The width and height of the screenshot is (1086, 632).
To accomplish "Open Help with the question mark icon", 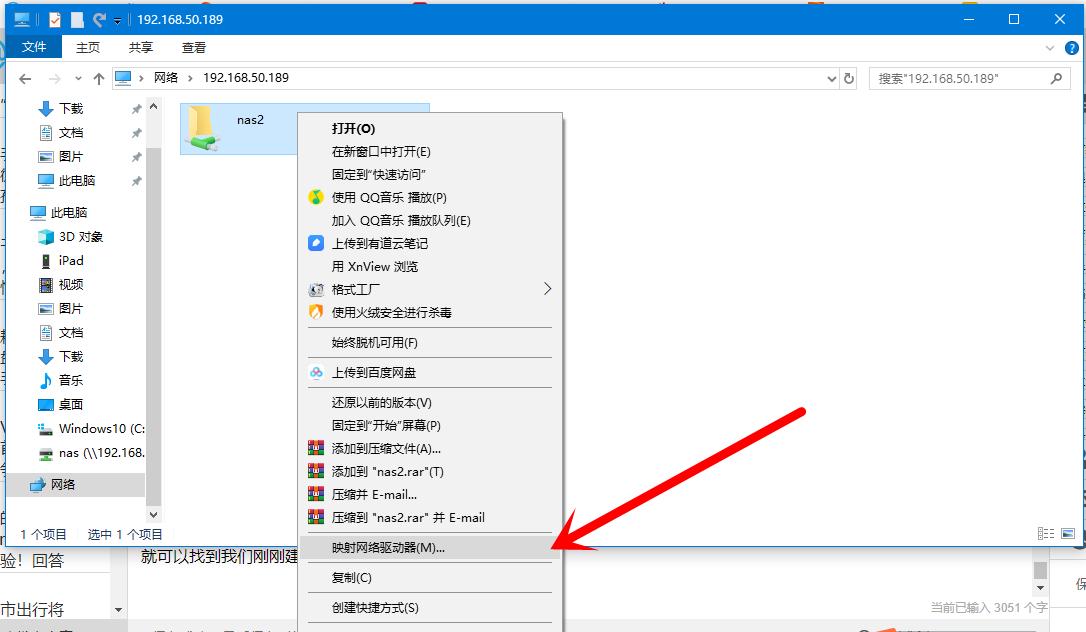I will pyautogui.click(x=1072, y=47).
